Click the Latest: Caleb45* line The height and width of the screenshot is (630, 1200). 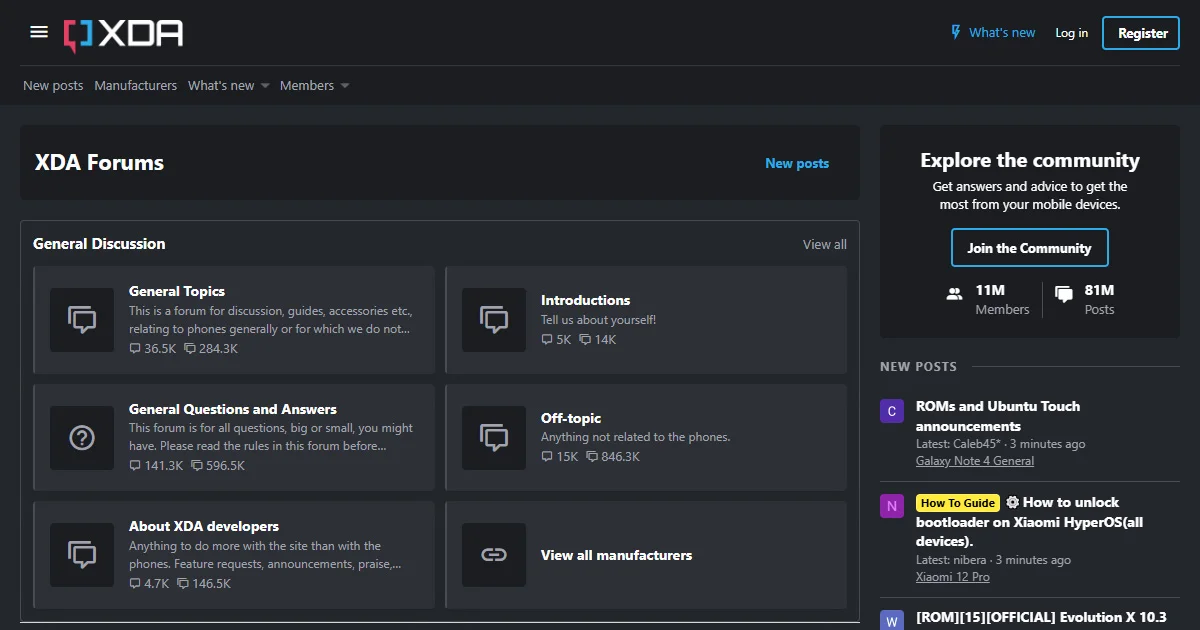coord(1000,444)
